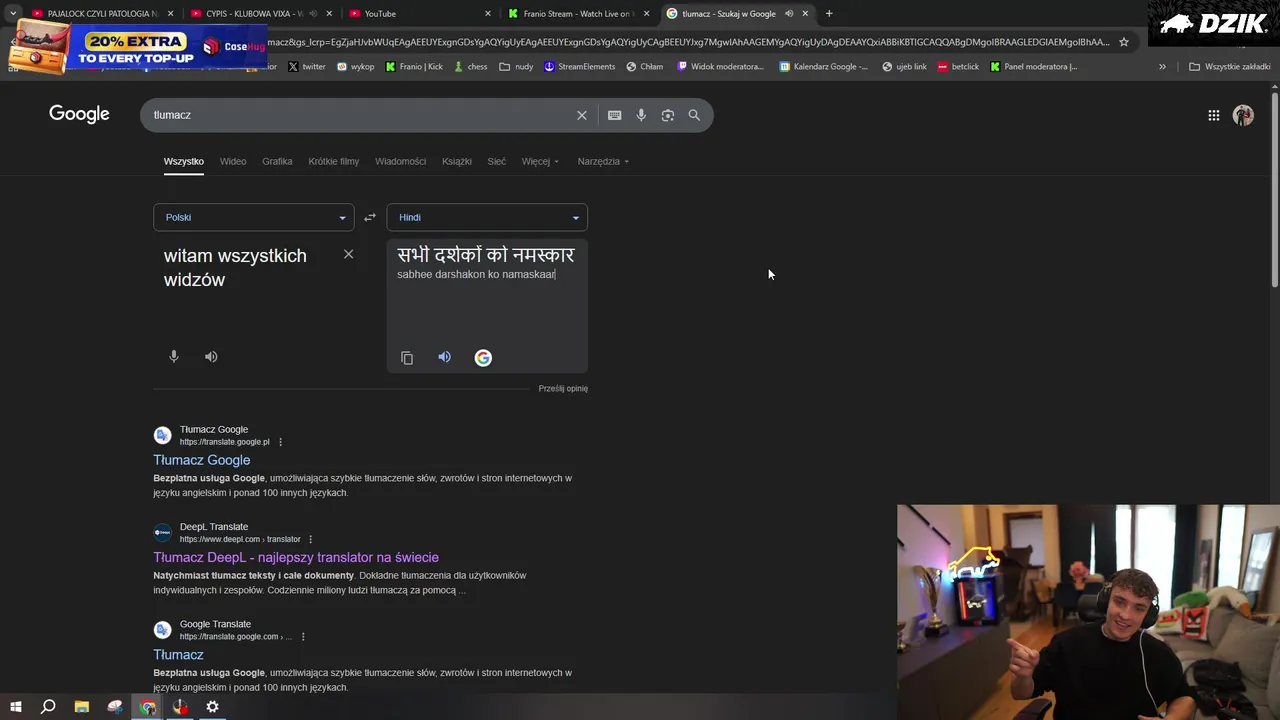Screen dimensions: 1280x720
Task: Translate by voice using source microphone
Action: tap(174, 356)
